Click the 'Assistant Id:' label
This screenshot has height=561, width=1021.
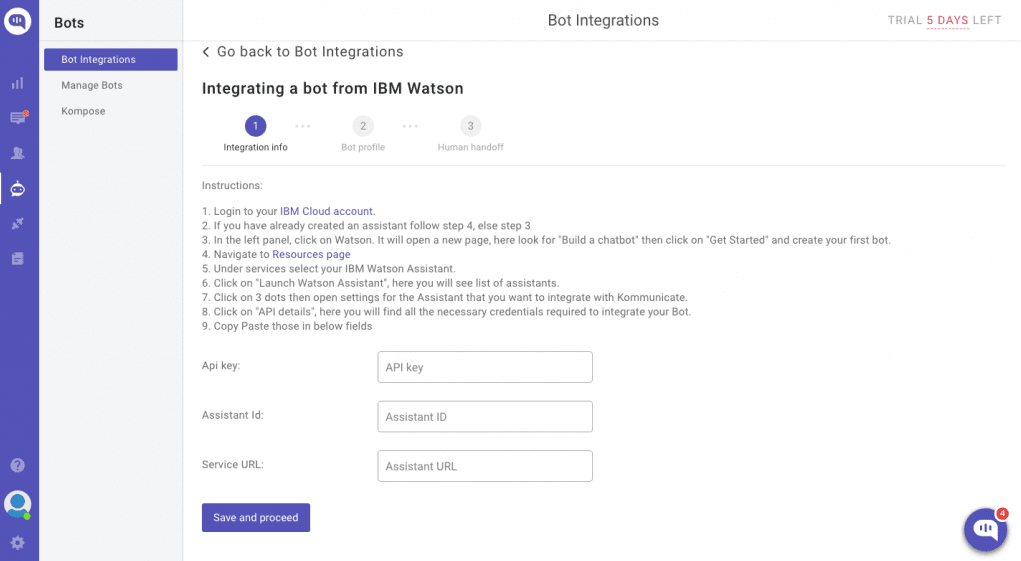(x=232, y=415)
